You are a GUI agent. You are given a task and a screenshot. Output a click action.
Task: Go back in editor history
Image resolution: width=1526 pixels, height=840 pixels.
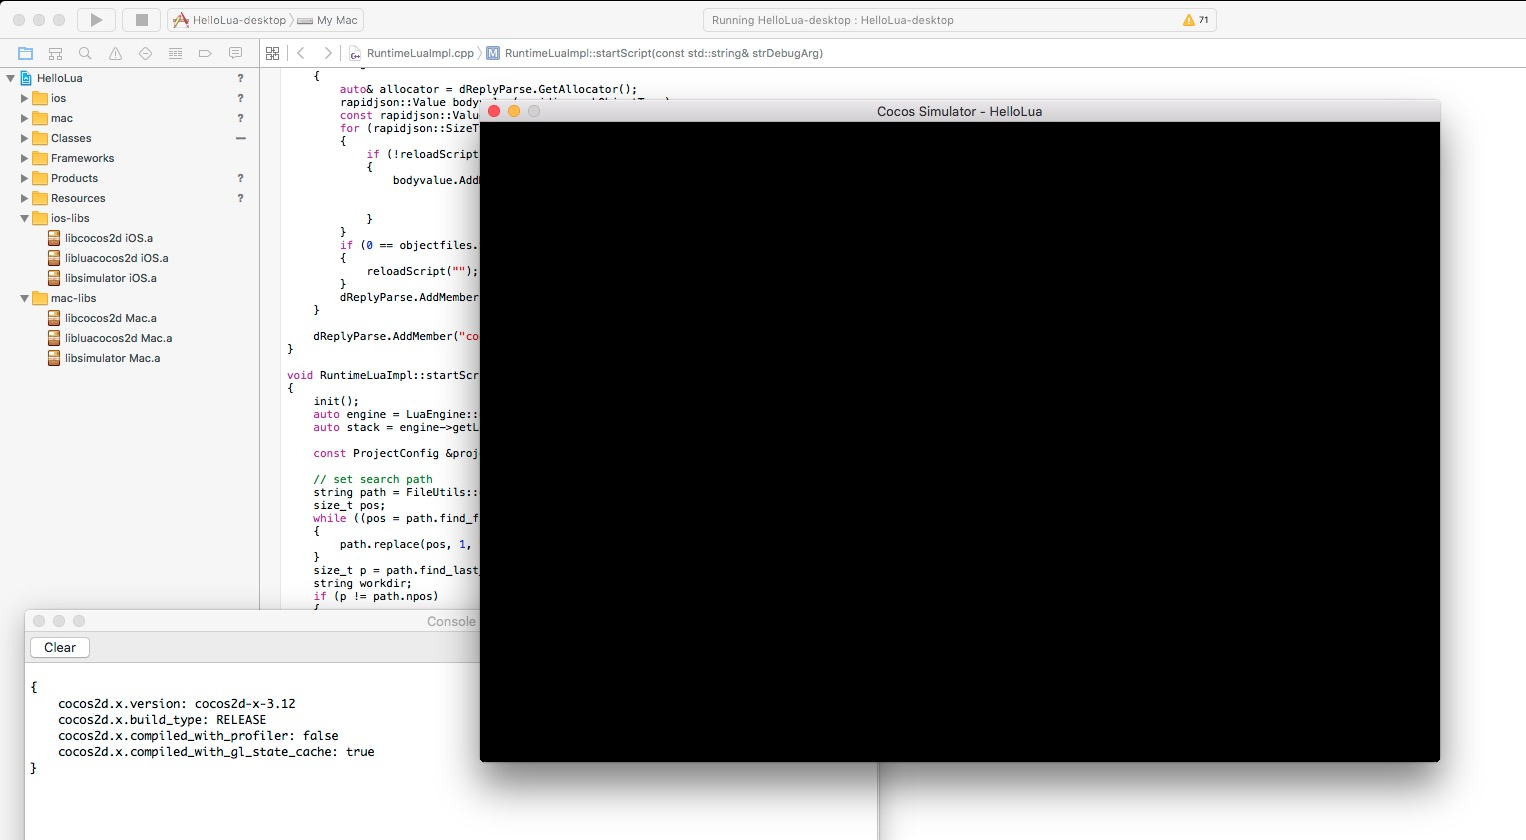(x=301, y=53)
